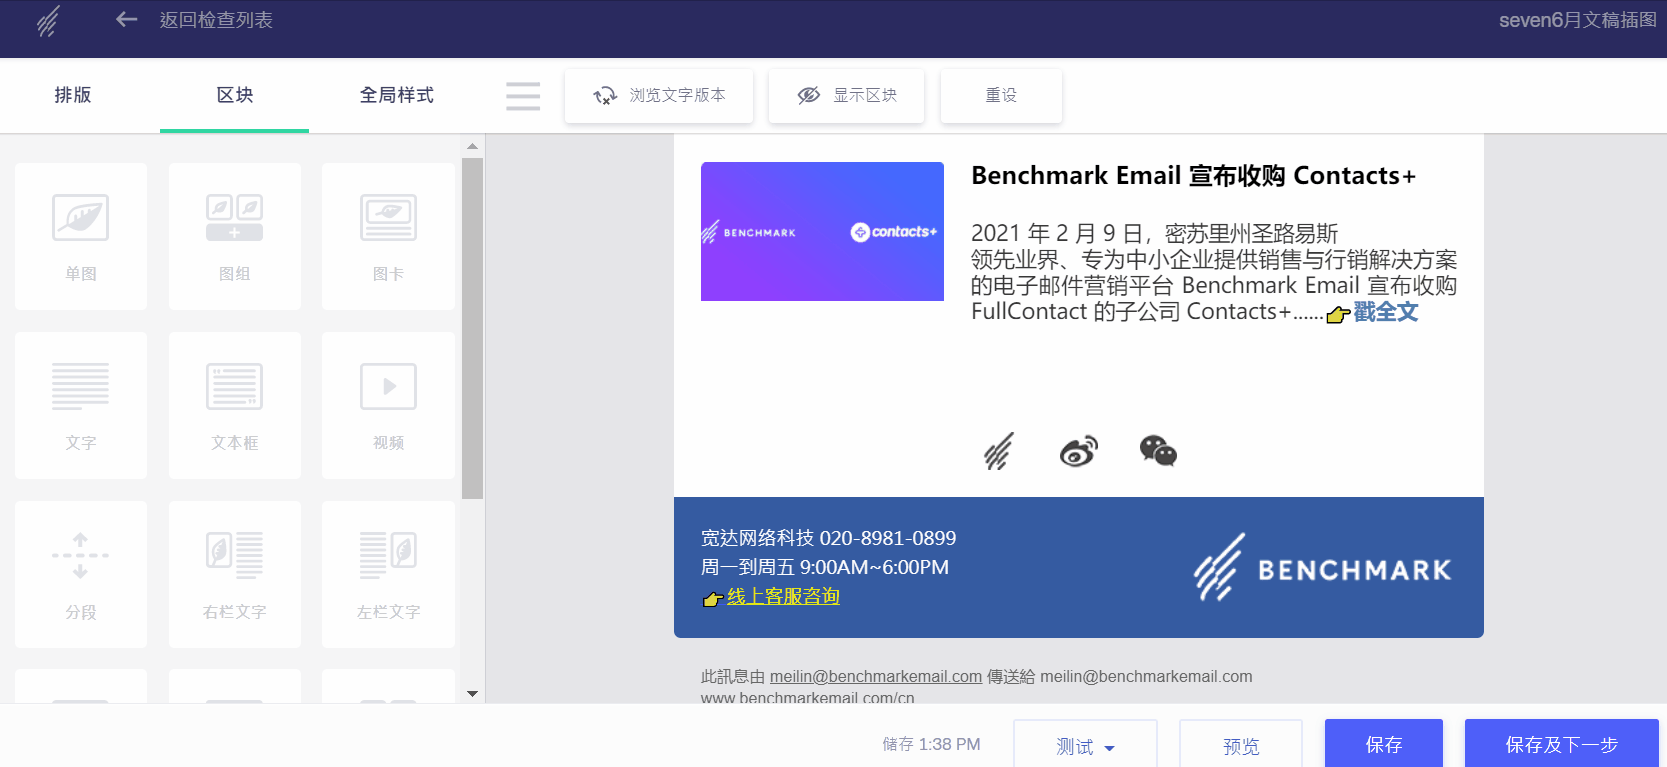
Task: Click the 保存 button
Action: pyautogui.click(x=1384, y=744)
